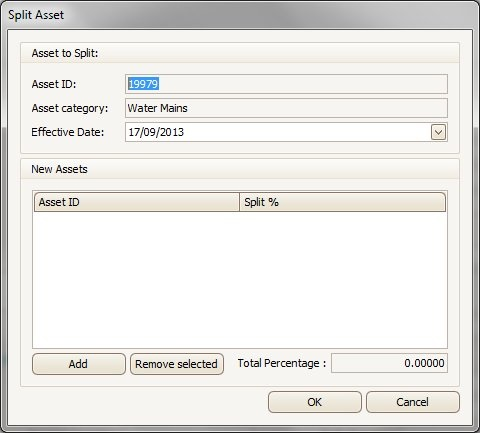Click the Effective Date label
480x433 pixels.
tap(68, 132)
